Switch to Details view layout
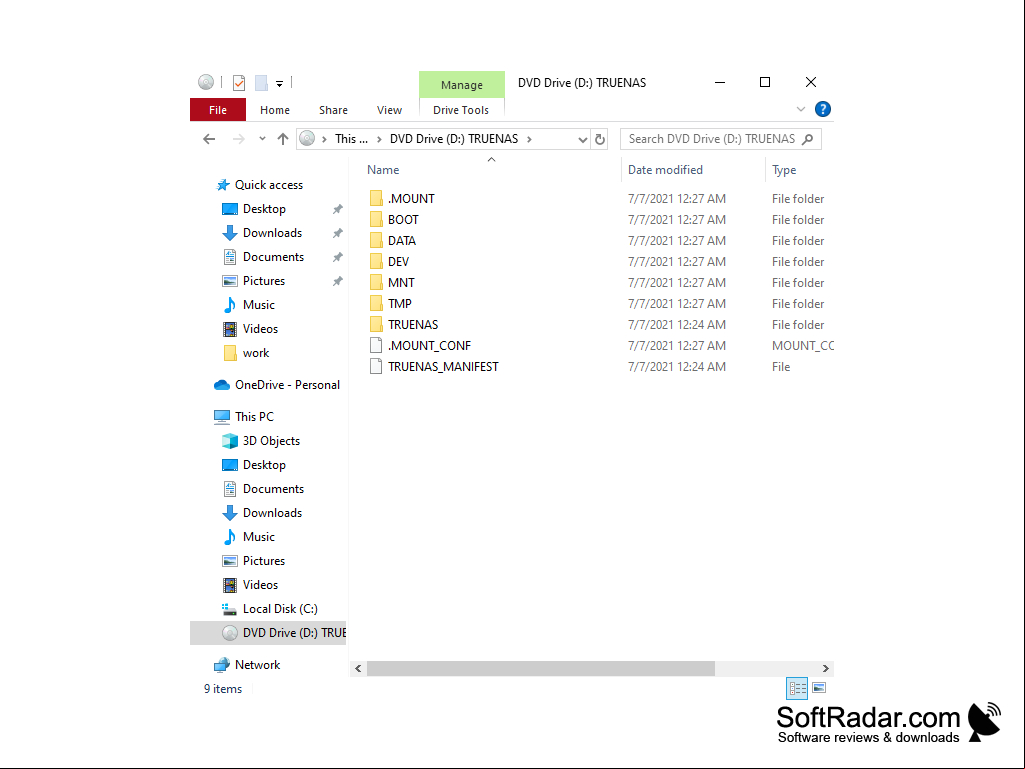 point(797,688)
